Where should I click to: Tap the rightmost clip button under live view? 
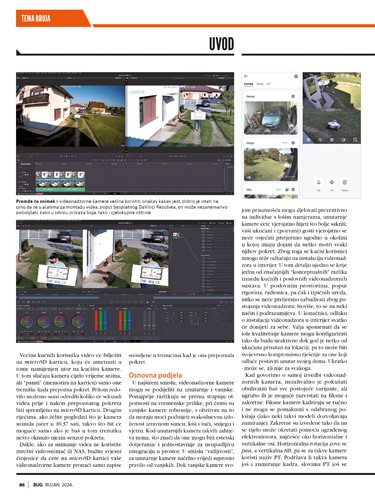(345, 183)
